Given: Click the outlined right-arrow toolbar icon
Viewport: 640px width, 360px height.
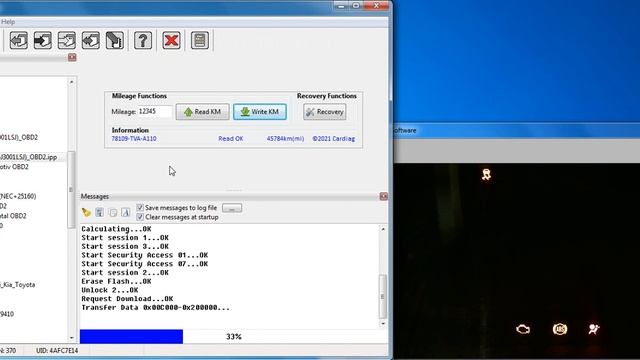Looking at the screenshot, I should pos(67,40).
